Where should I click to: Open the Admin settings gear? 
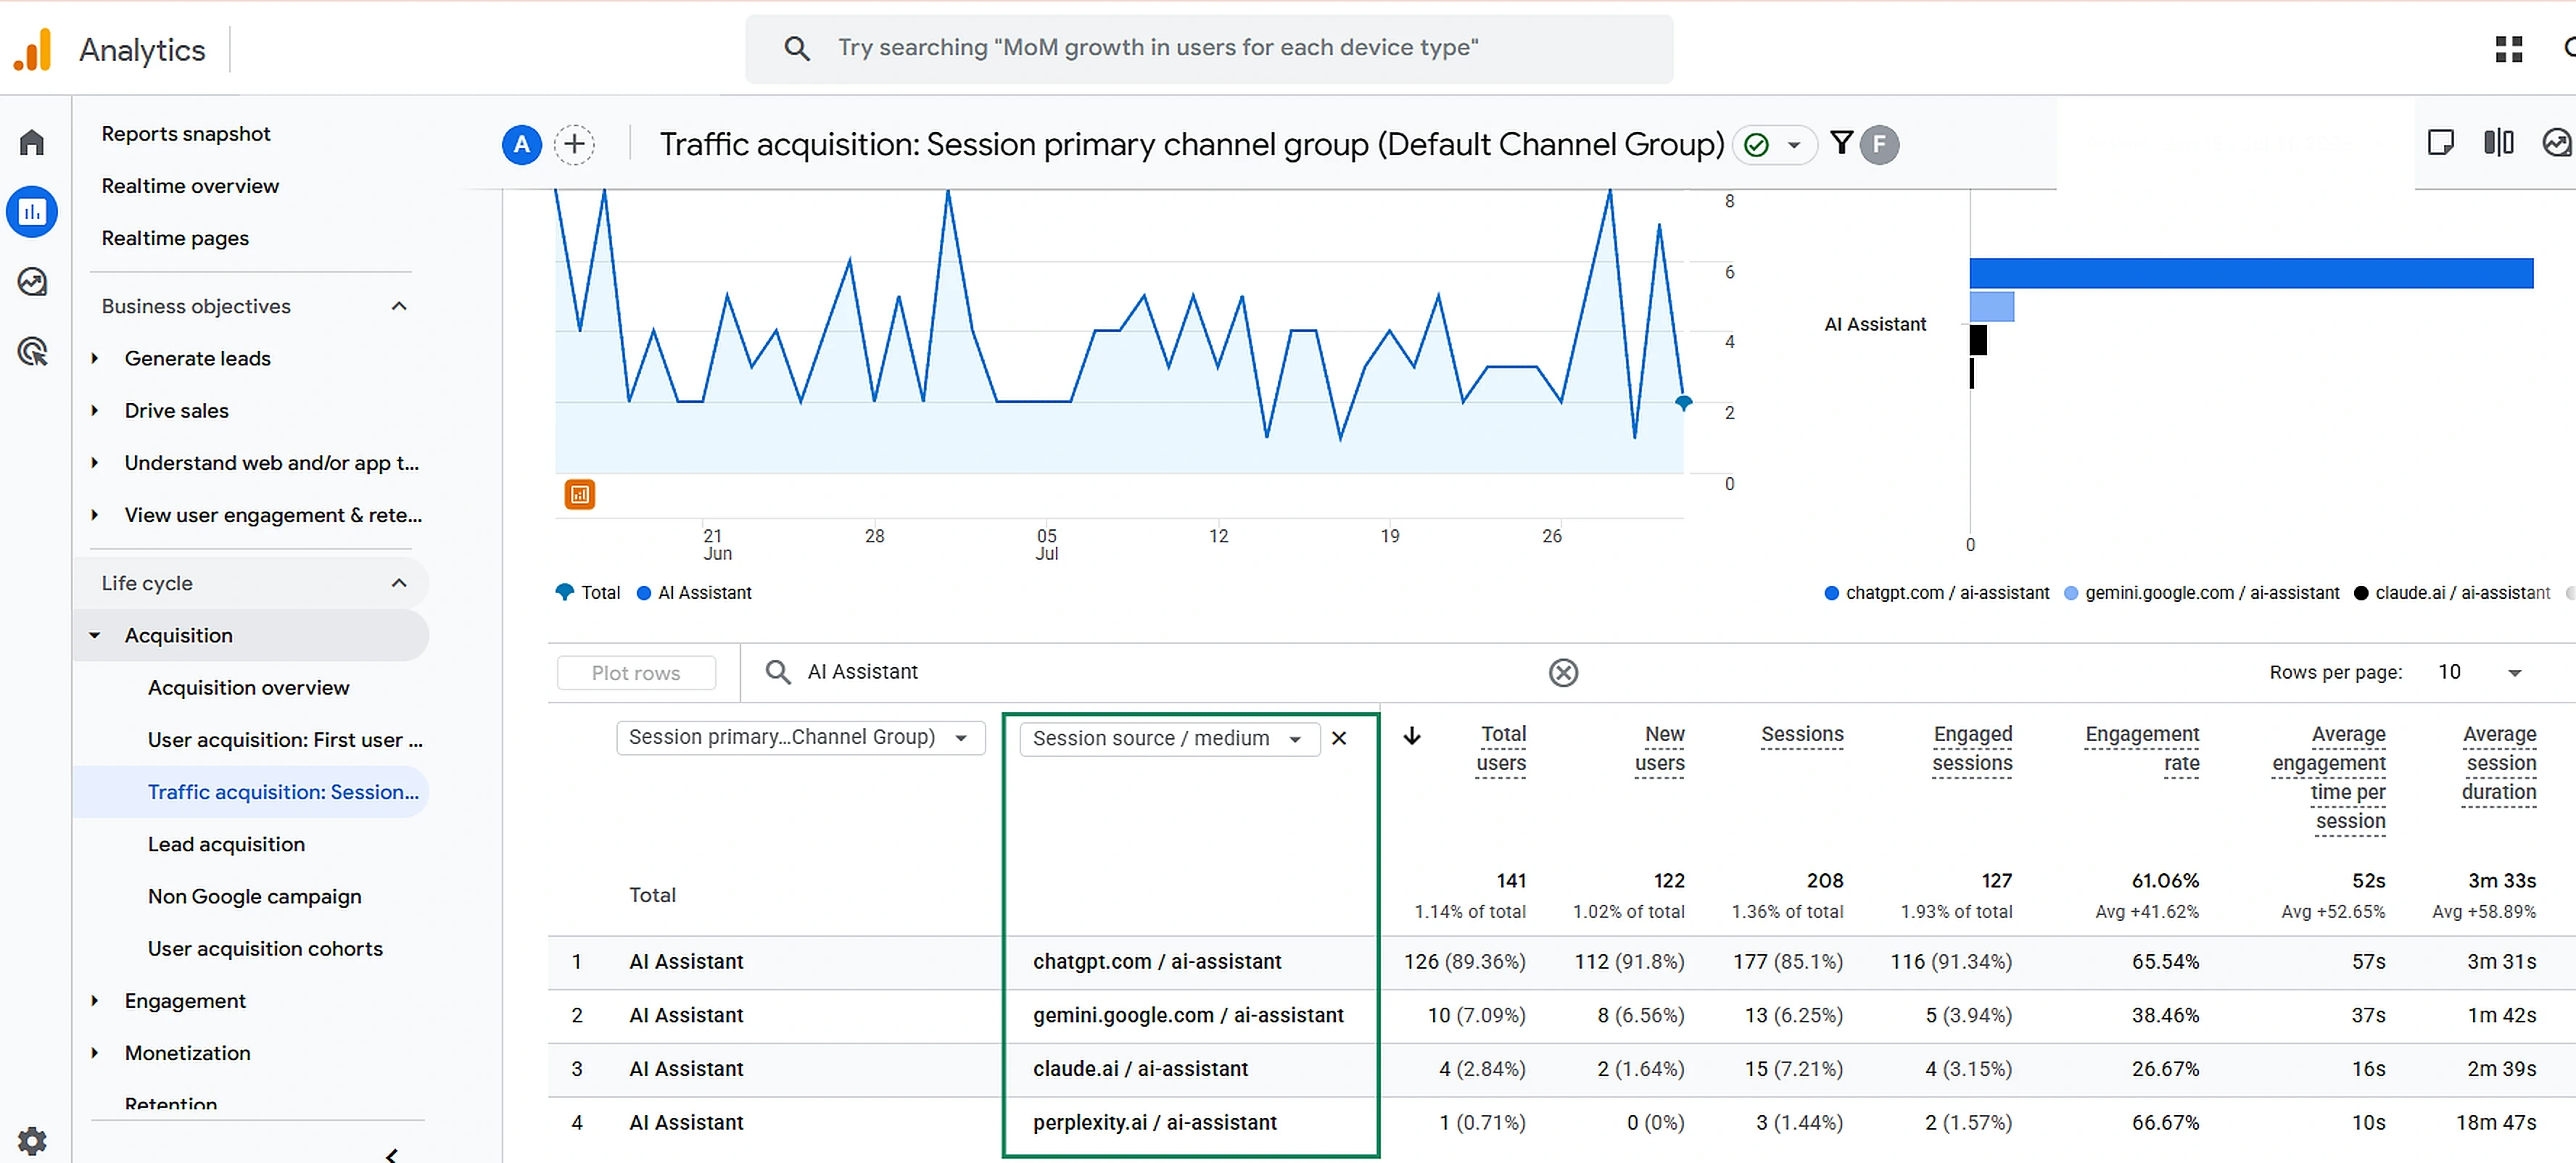[32, 1140]
